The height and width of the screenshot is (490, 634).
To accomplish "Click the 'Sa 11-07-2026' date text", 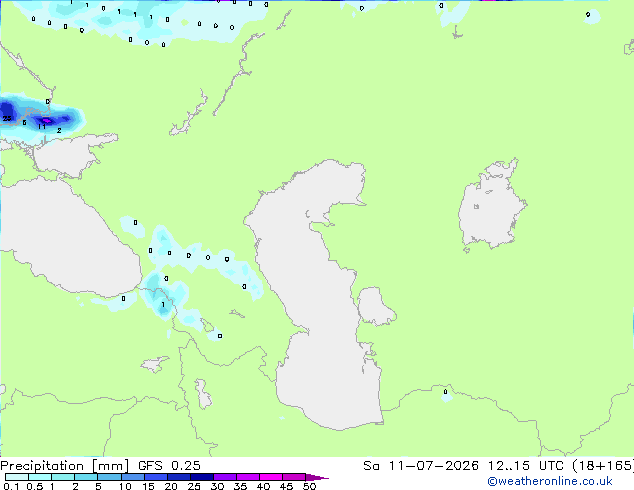I will 421,466.
